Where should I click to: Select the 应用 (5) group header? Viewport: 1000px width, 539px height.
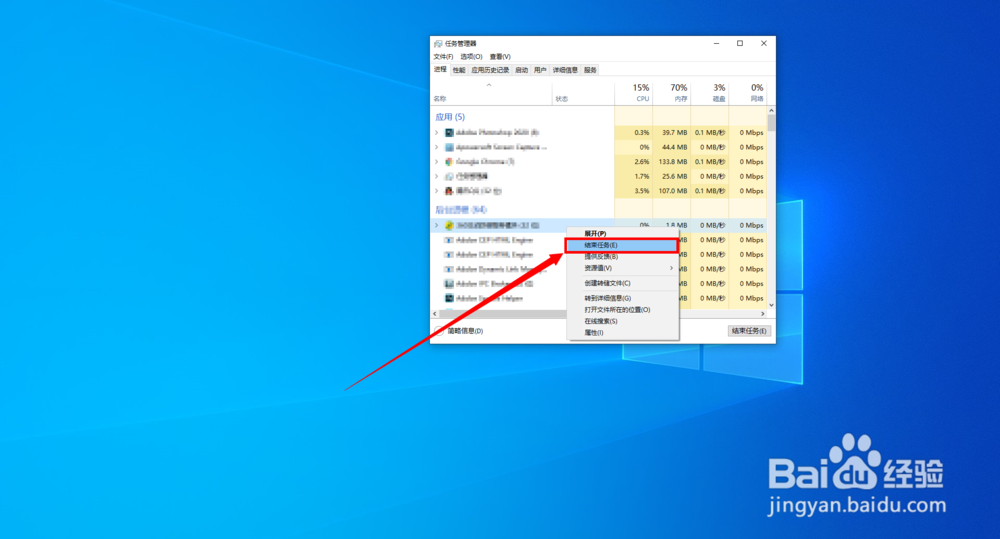coord(450,117)
